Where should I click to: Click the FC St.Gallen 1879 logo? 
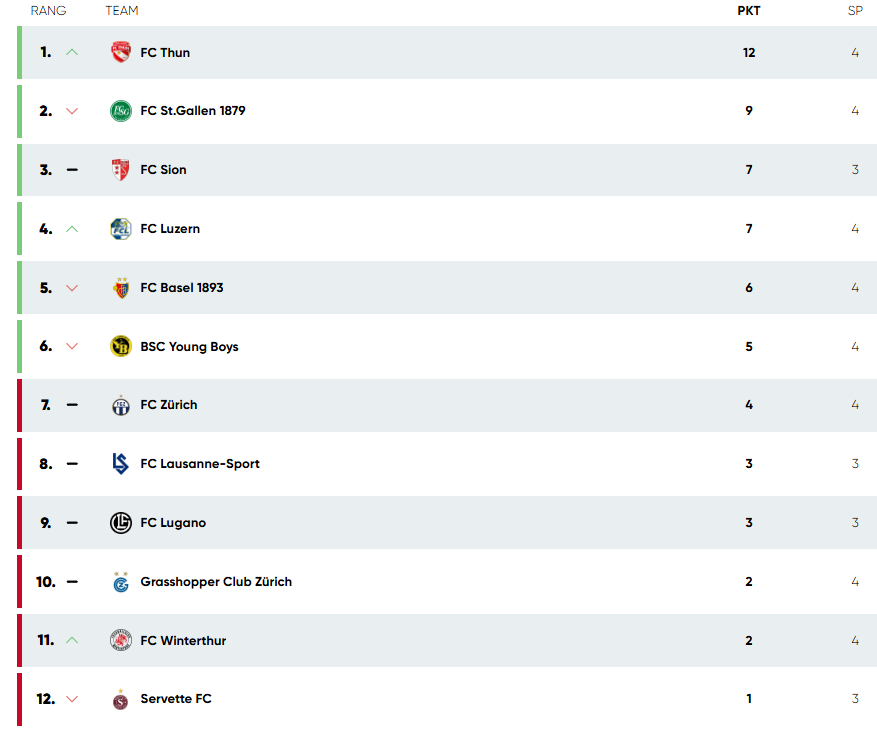(120, 111)
